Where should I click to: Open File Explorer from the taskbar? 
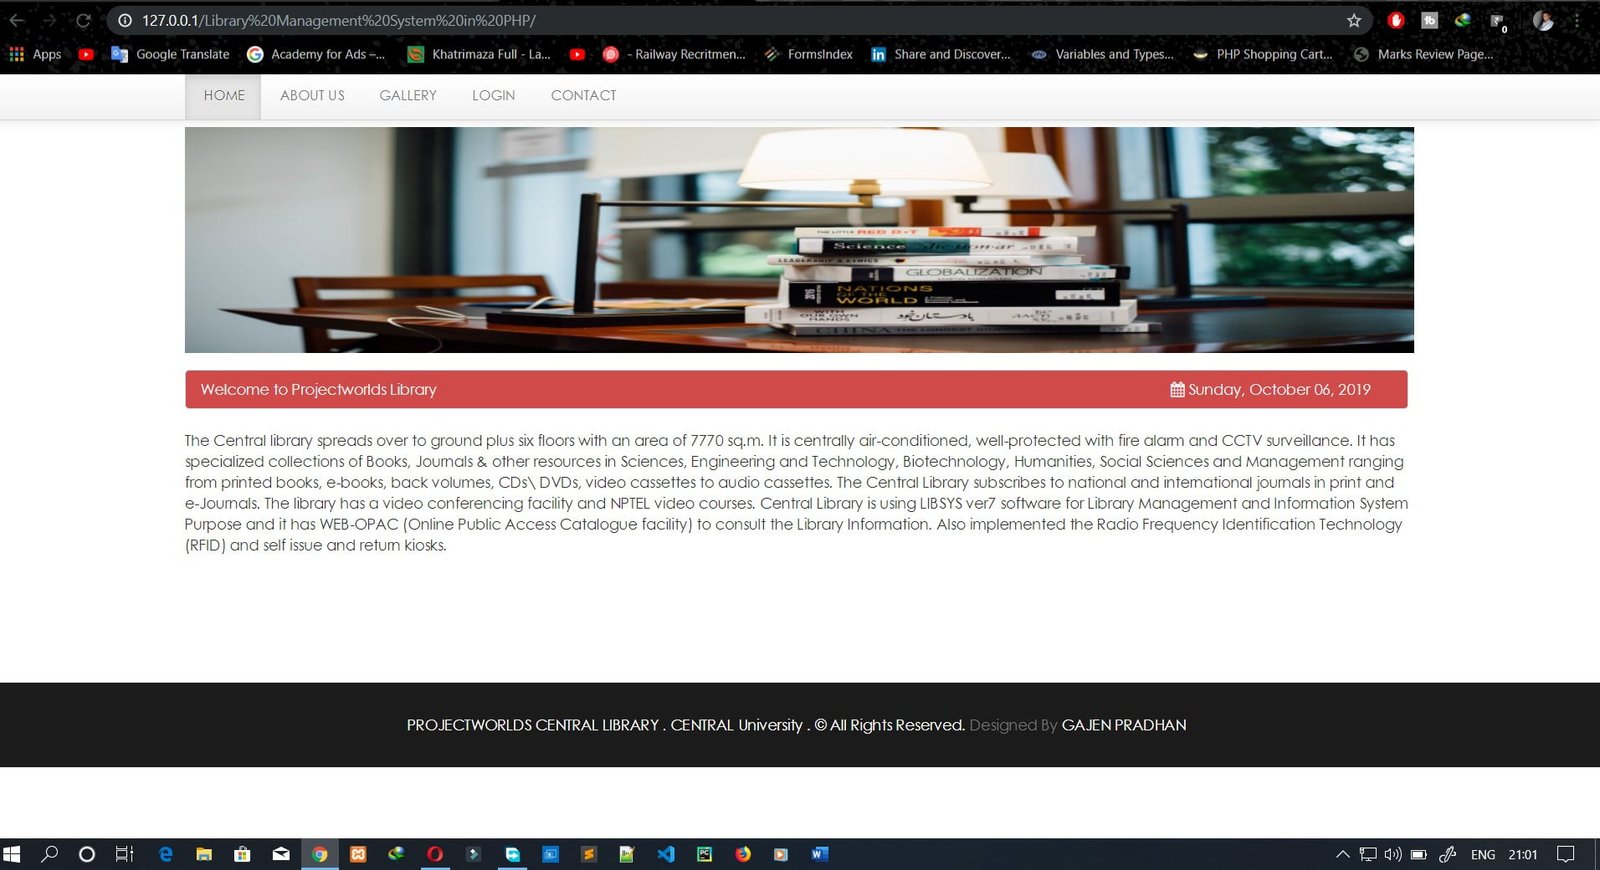tap(204, 854)
